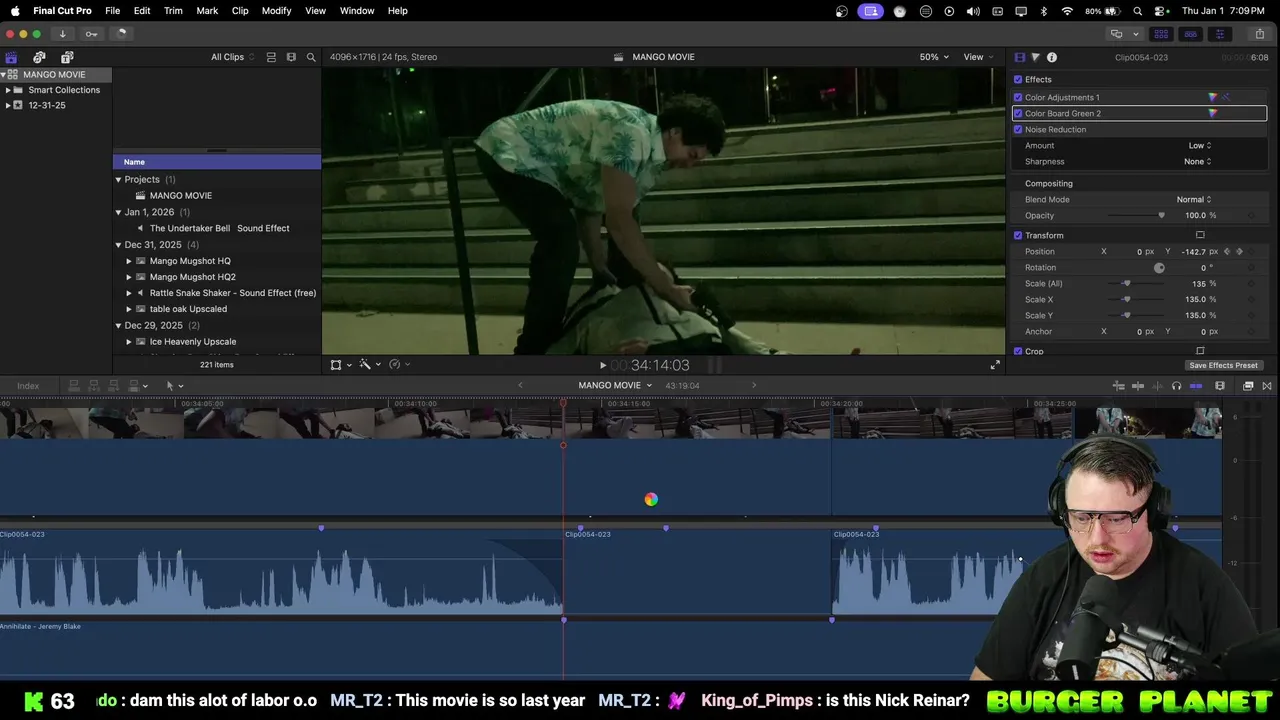This screenshot has width=1280, height=720.
Task: Toggle the headphone audio skimming icon
Action: [1176, 386]
